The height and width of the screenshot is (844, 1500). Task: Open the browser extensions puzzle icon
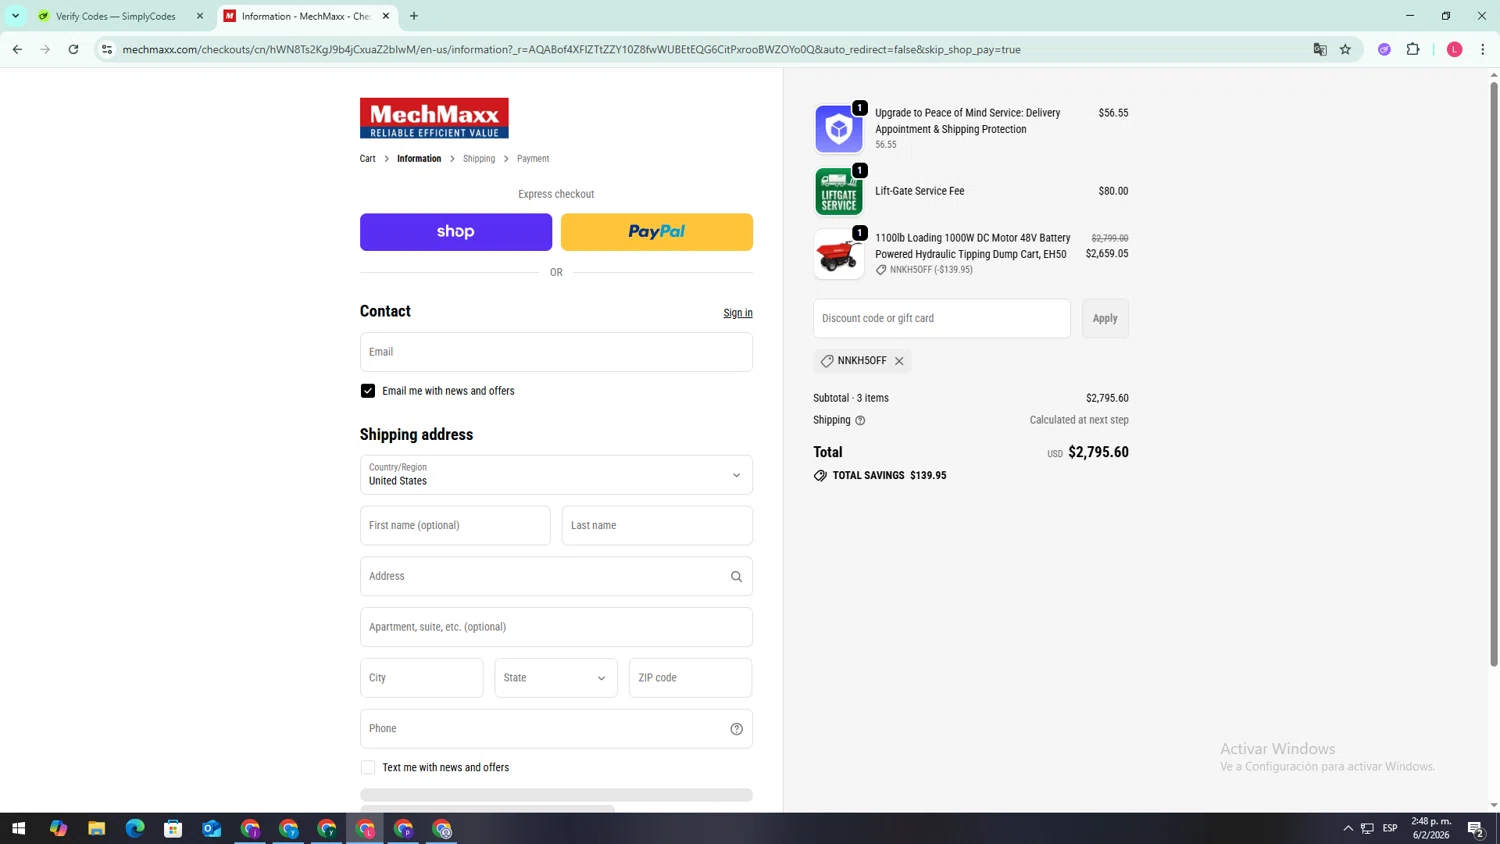[x=1413, y=49]
